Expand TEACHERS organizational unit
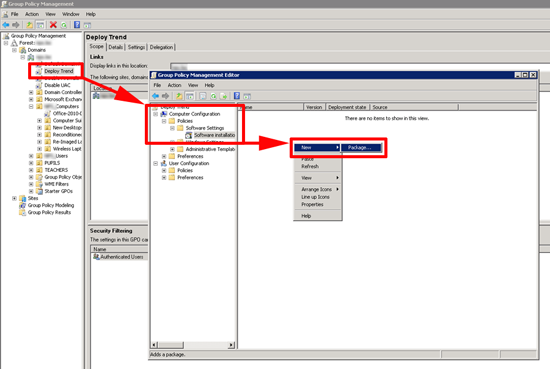This screenshot has height=369, width=550. (x=31, y=170)
